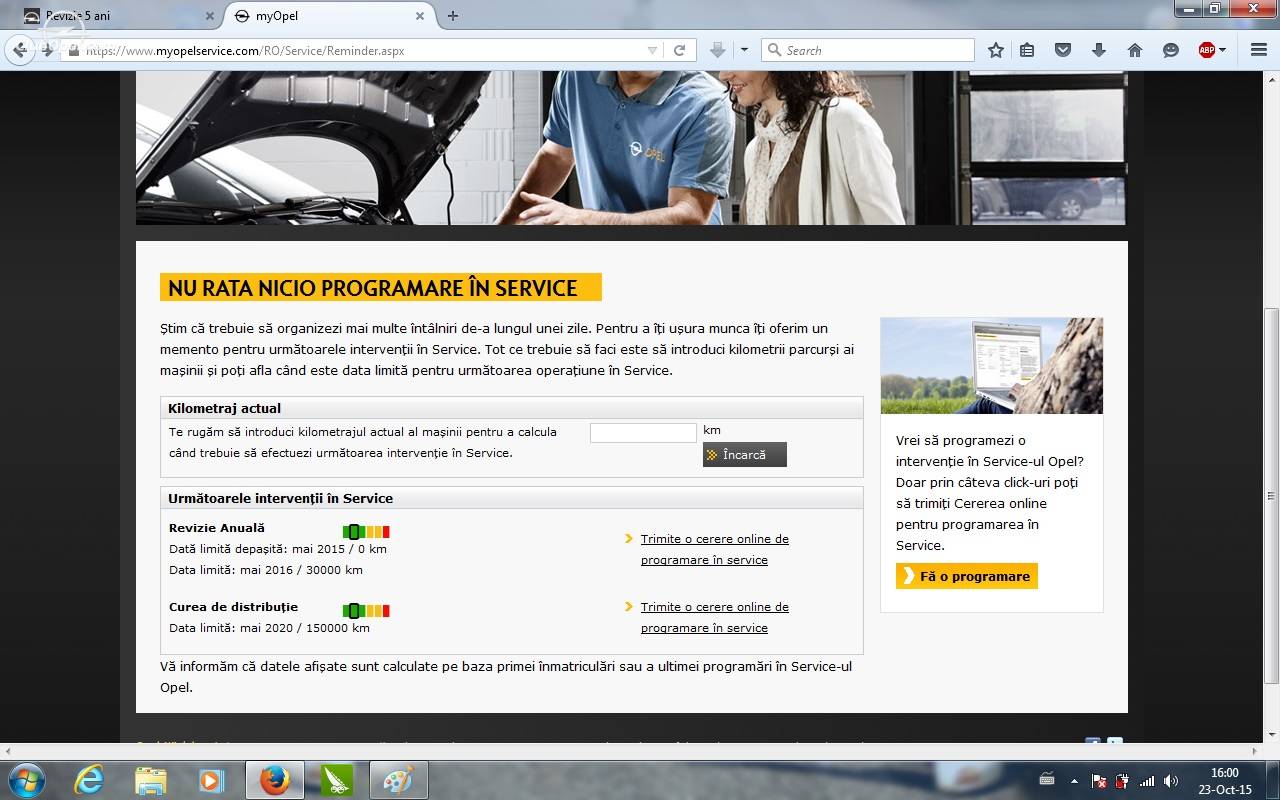Go back with the browser back arrow
This screenshot has height=800, width=1280.
(20, 50)
